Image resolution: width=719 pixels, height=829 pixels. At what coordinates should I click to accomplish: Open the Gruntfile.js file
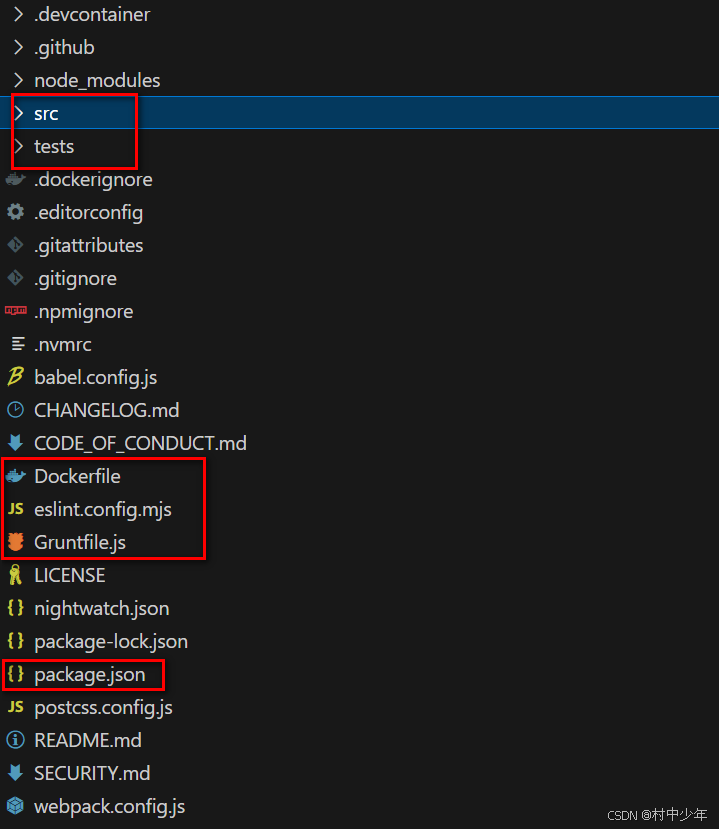coord(80,542)
